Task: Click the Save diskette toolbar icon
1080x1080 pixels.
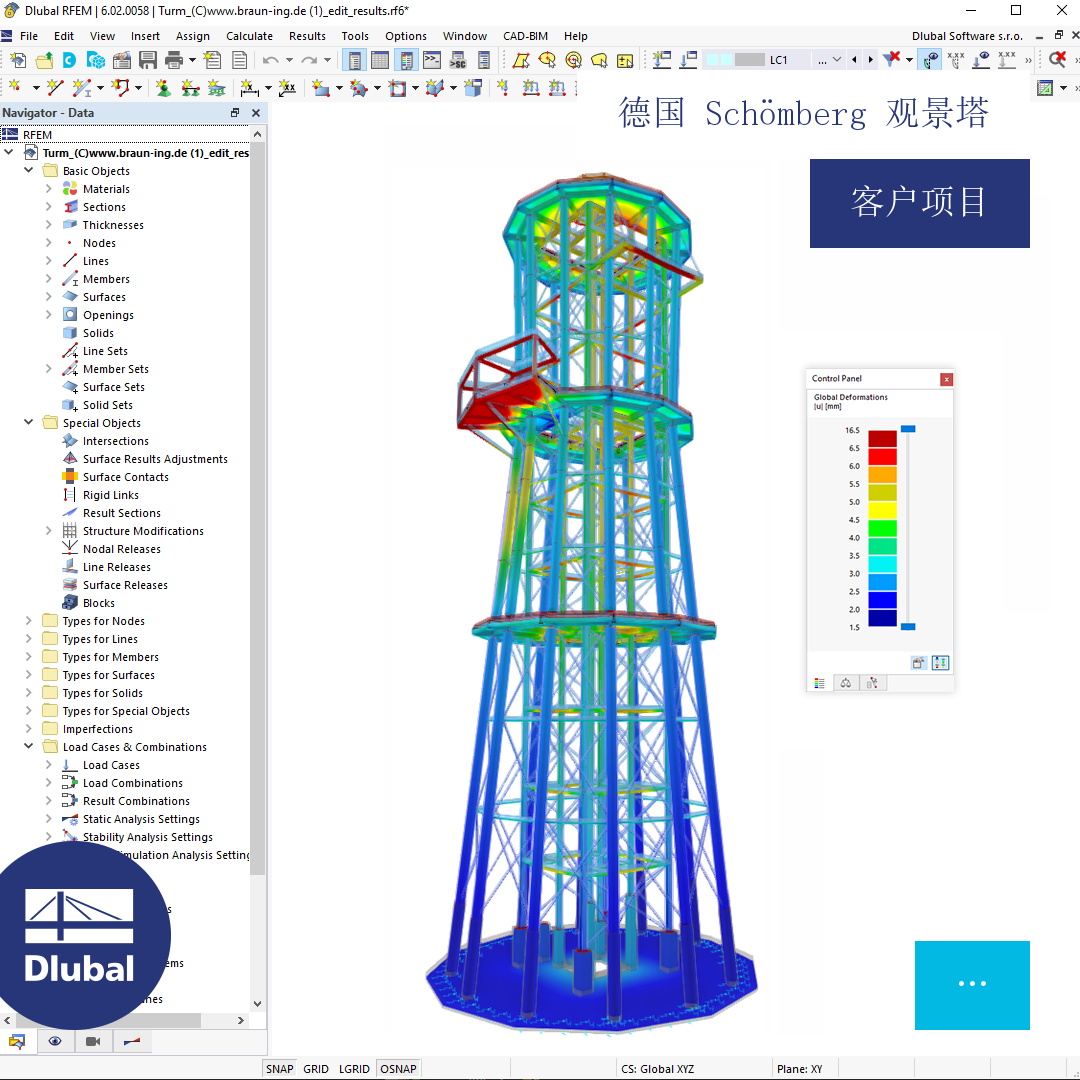Action: (x=147, y=61)
